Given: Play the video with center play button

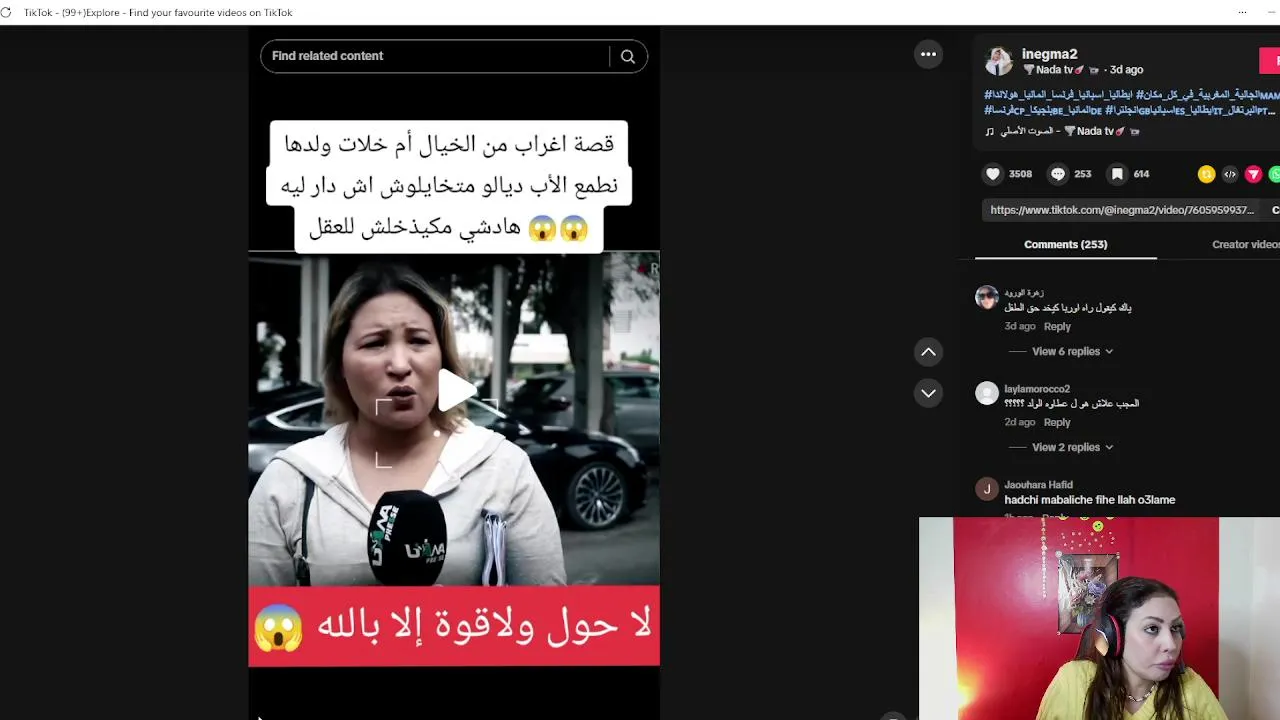Looking at the screenshot, I should point(455,391).
